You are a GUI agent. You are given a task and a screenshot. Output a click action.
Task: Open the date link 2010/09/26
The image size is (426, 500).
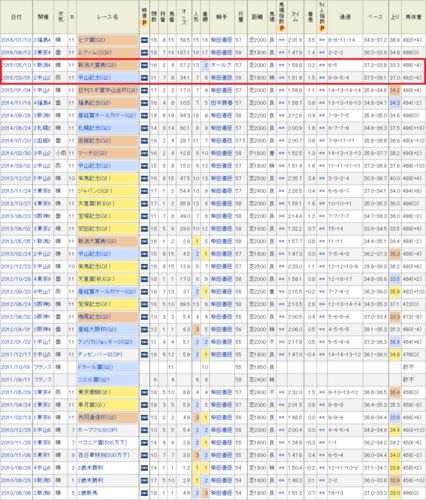point(16,468)
